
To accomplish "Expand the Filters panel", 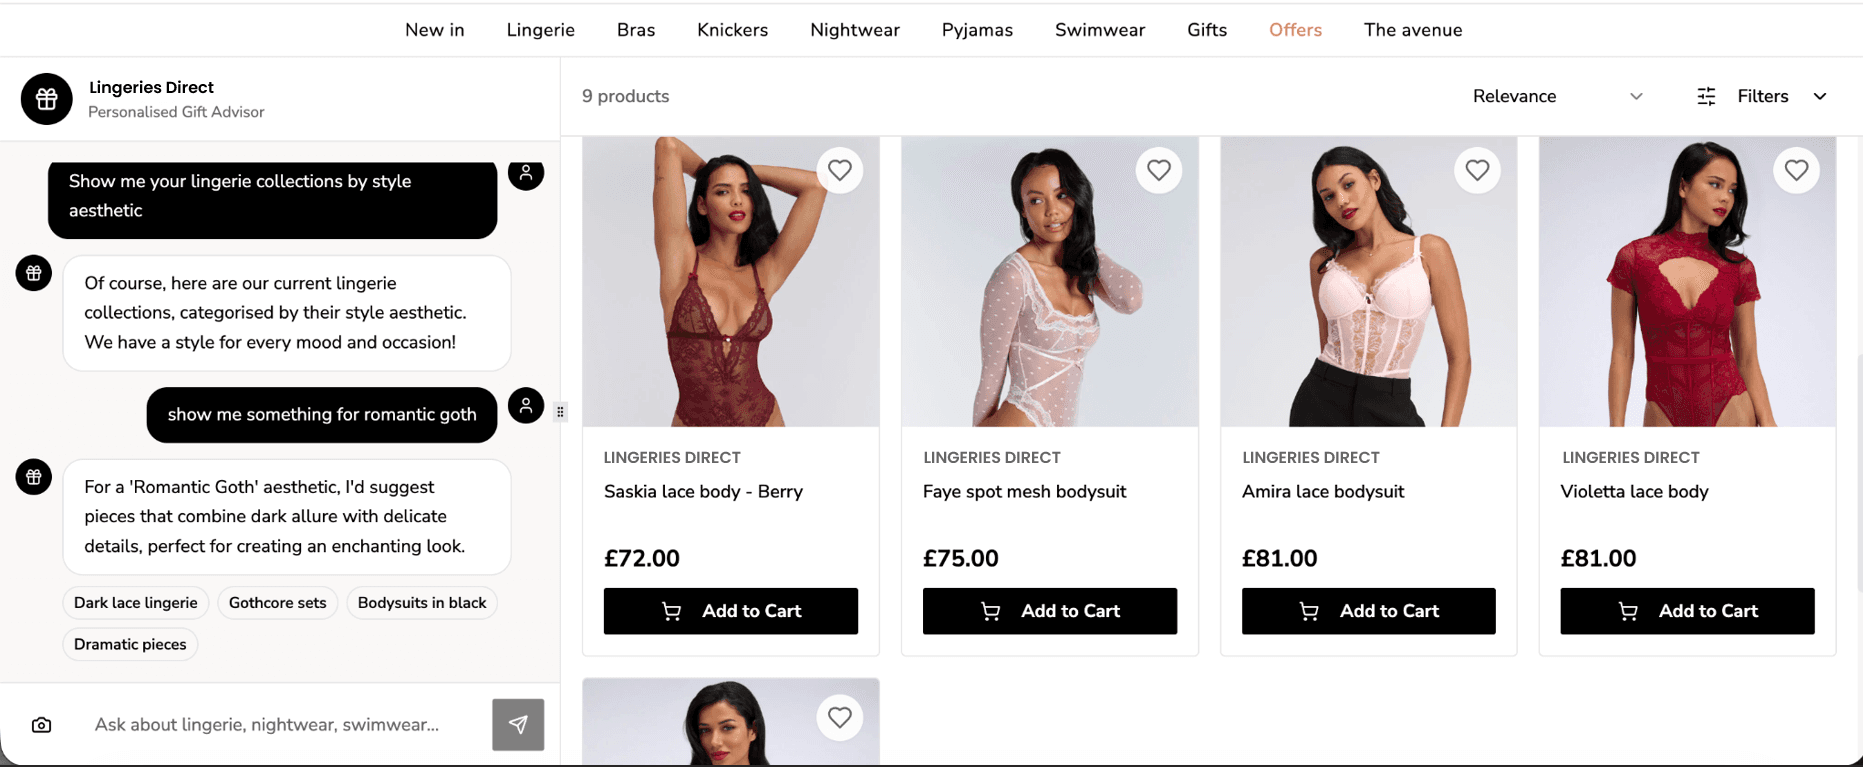I will point(1780,96).
